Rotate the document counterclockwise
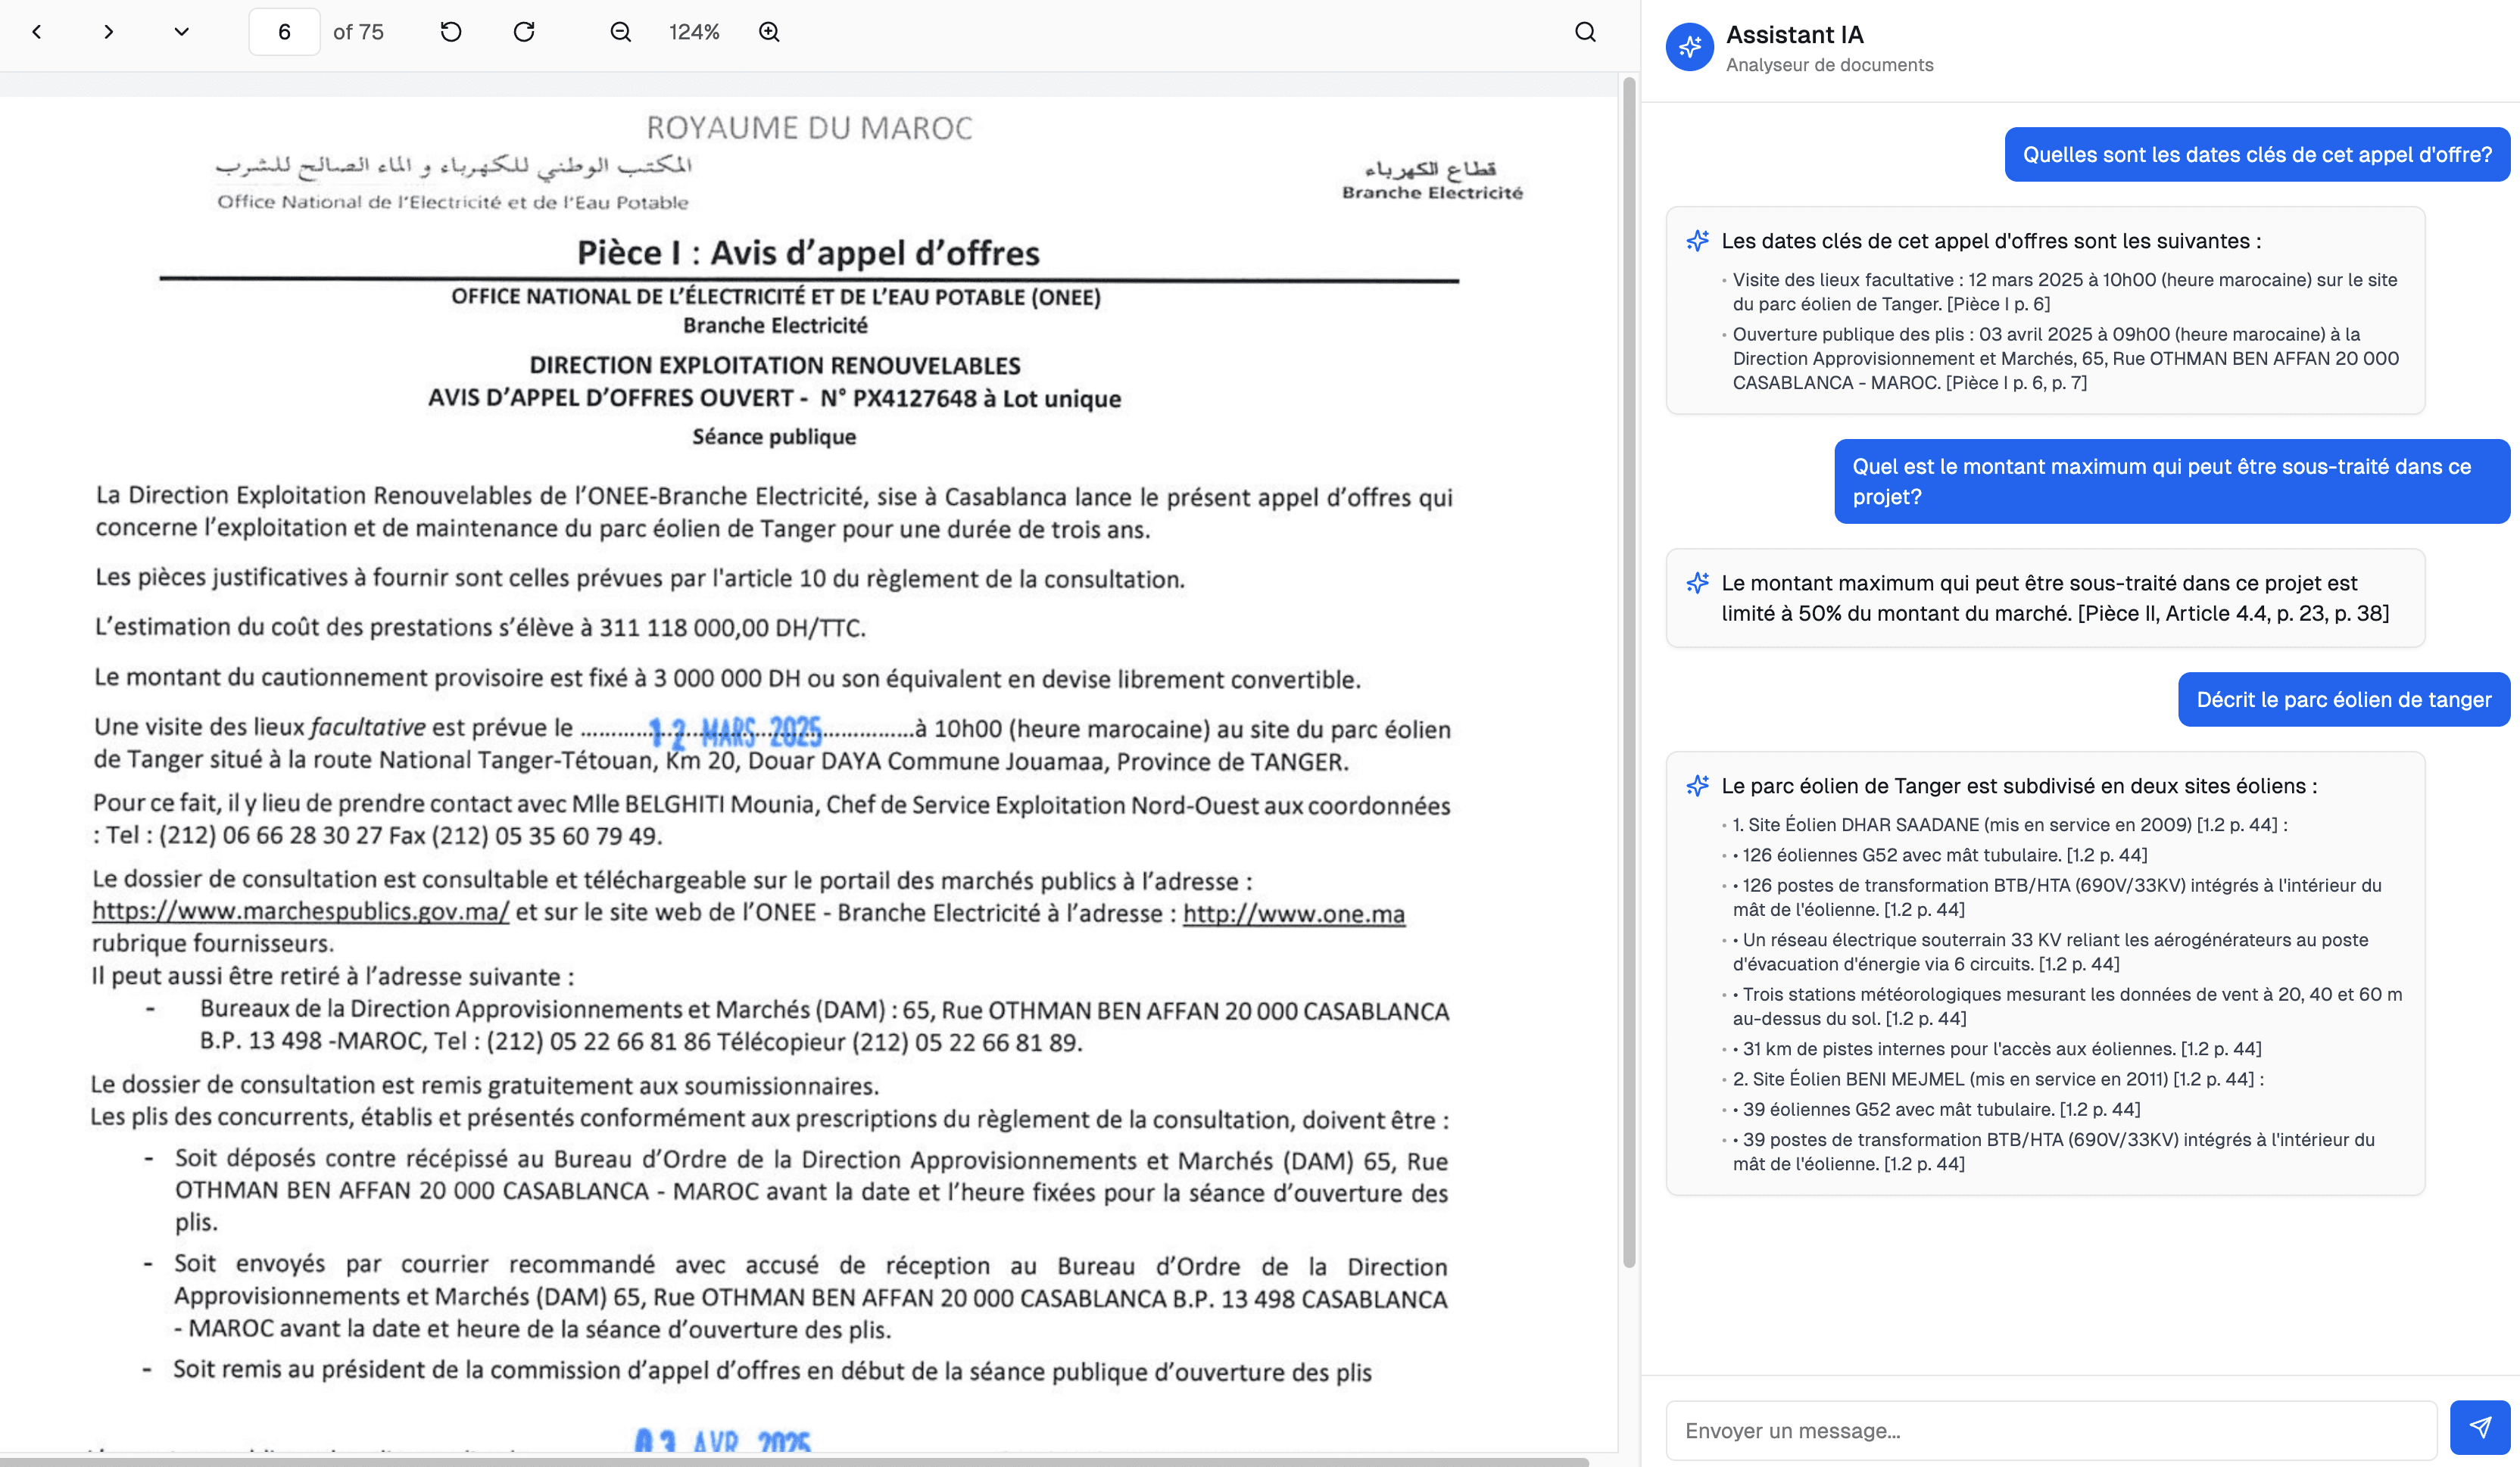 (451, 32)
